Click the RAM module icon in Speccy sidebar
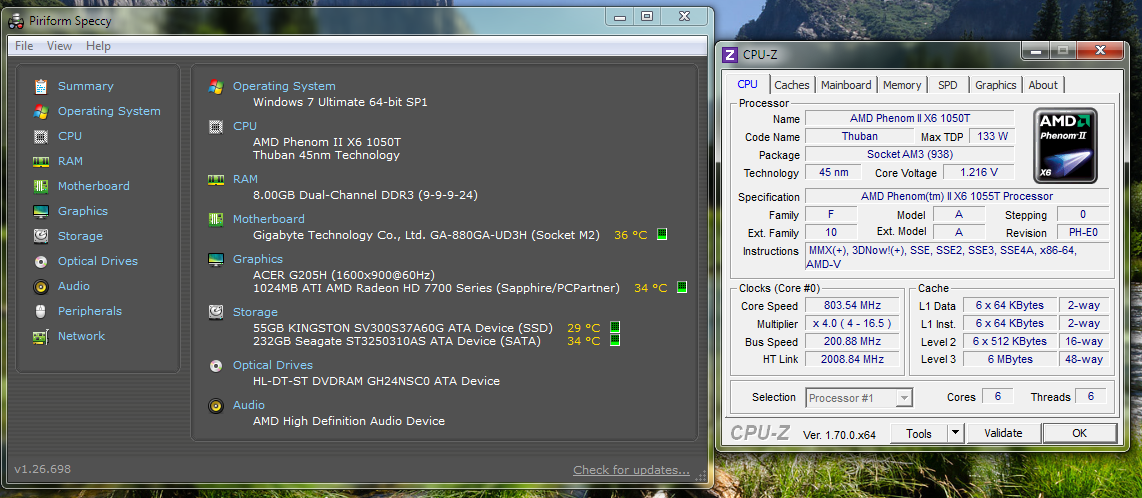 (x=41, y=161)
